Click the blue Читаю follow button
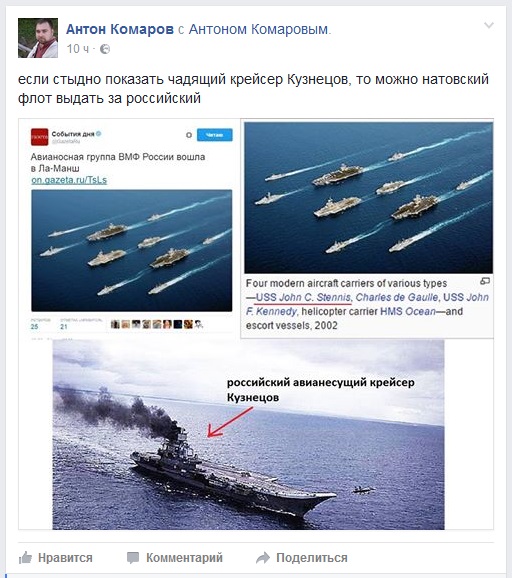 coord(215,135)
